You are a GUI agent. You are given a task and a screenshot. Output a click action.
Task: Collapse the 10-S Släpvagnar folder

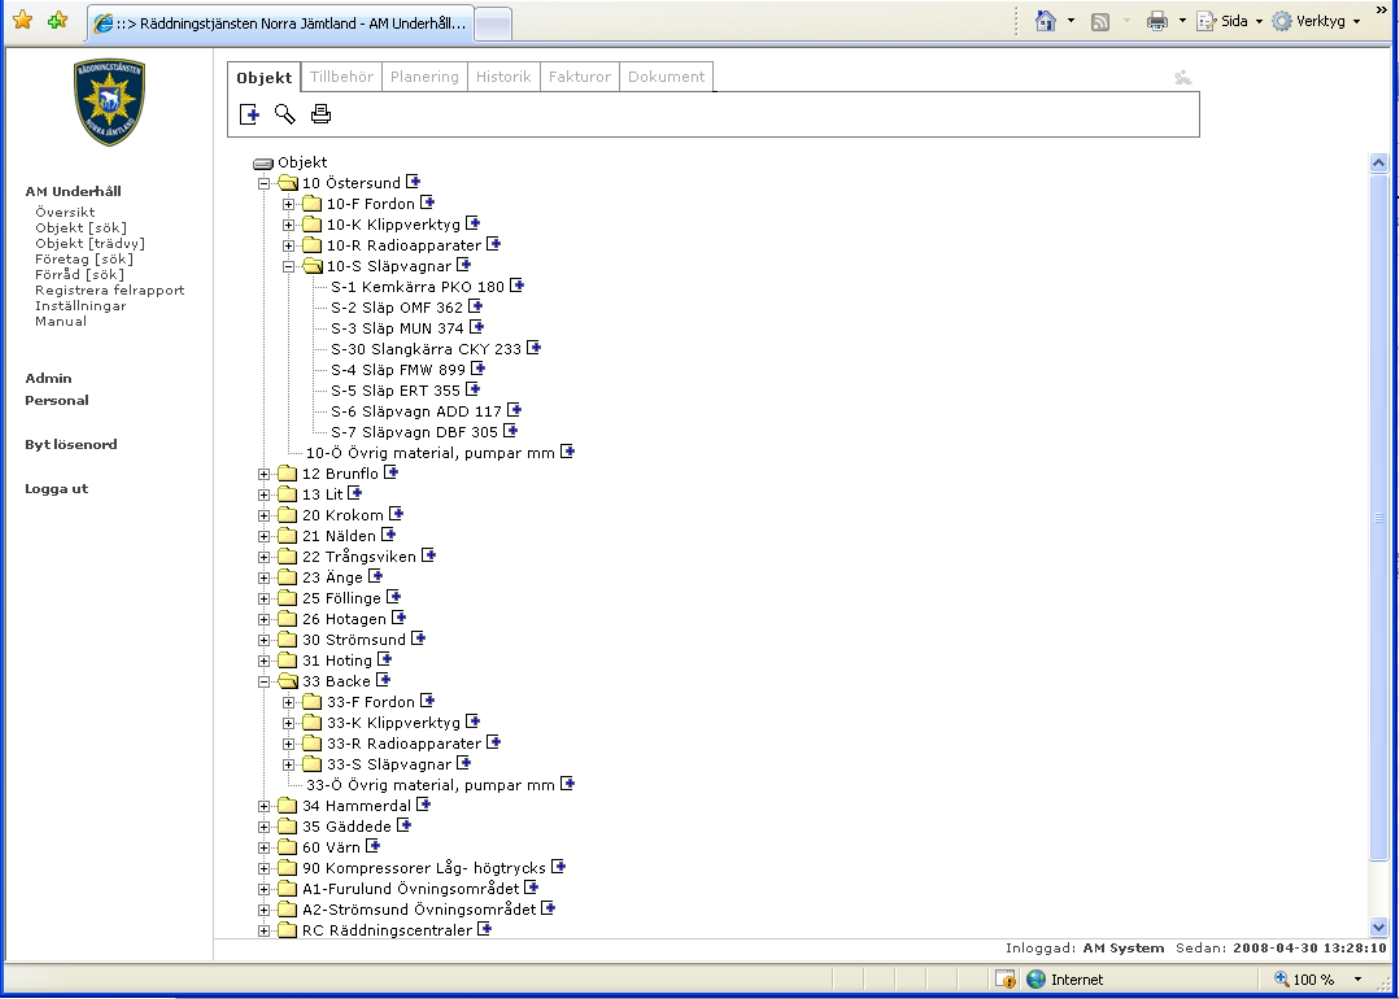click(x=289, y=266)
